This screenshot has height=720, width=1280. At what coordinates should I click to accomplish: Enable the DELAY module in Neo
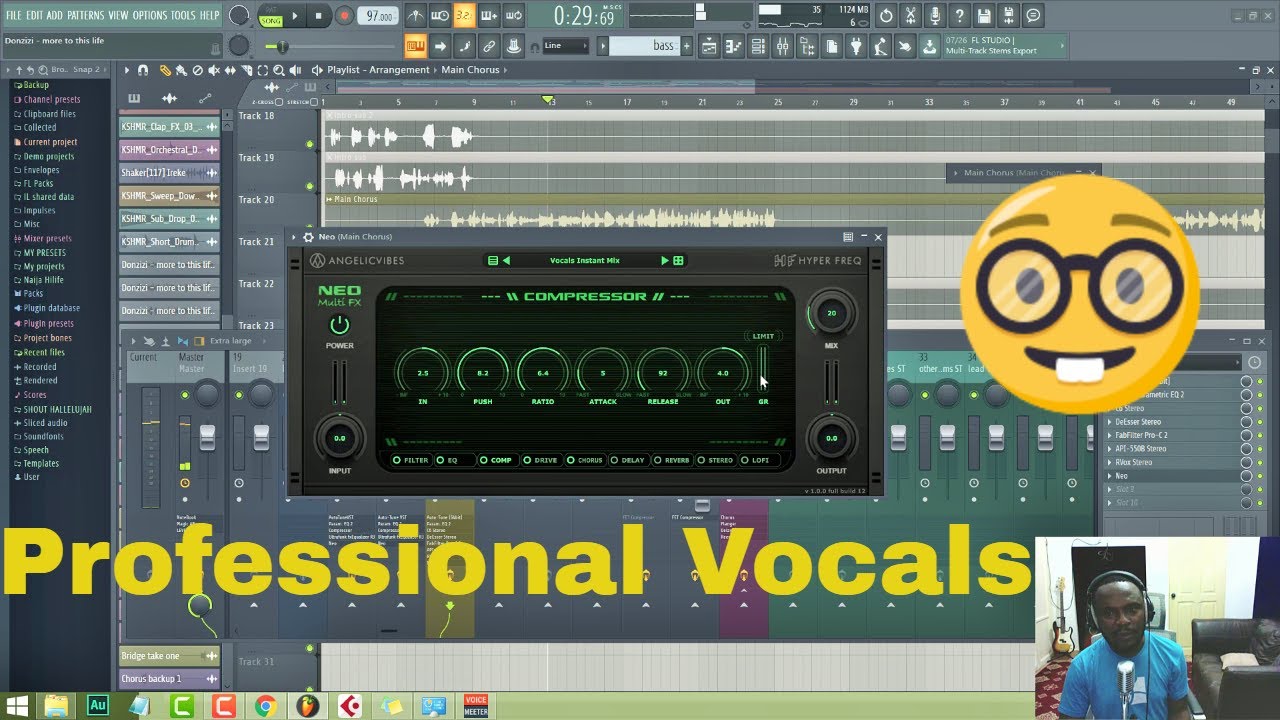pos(628,460)
